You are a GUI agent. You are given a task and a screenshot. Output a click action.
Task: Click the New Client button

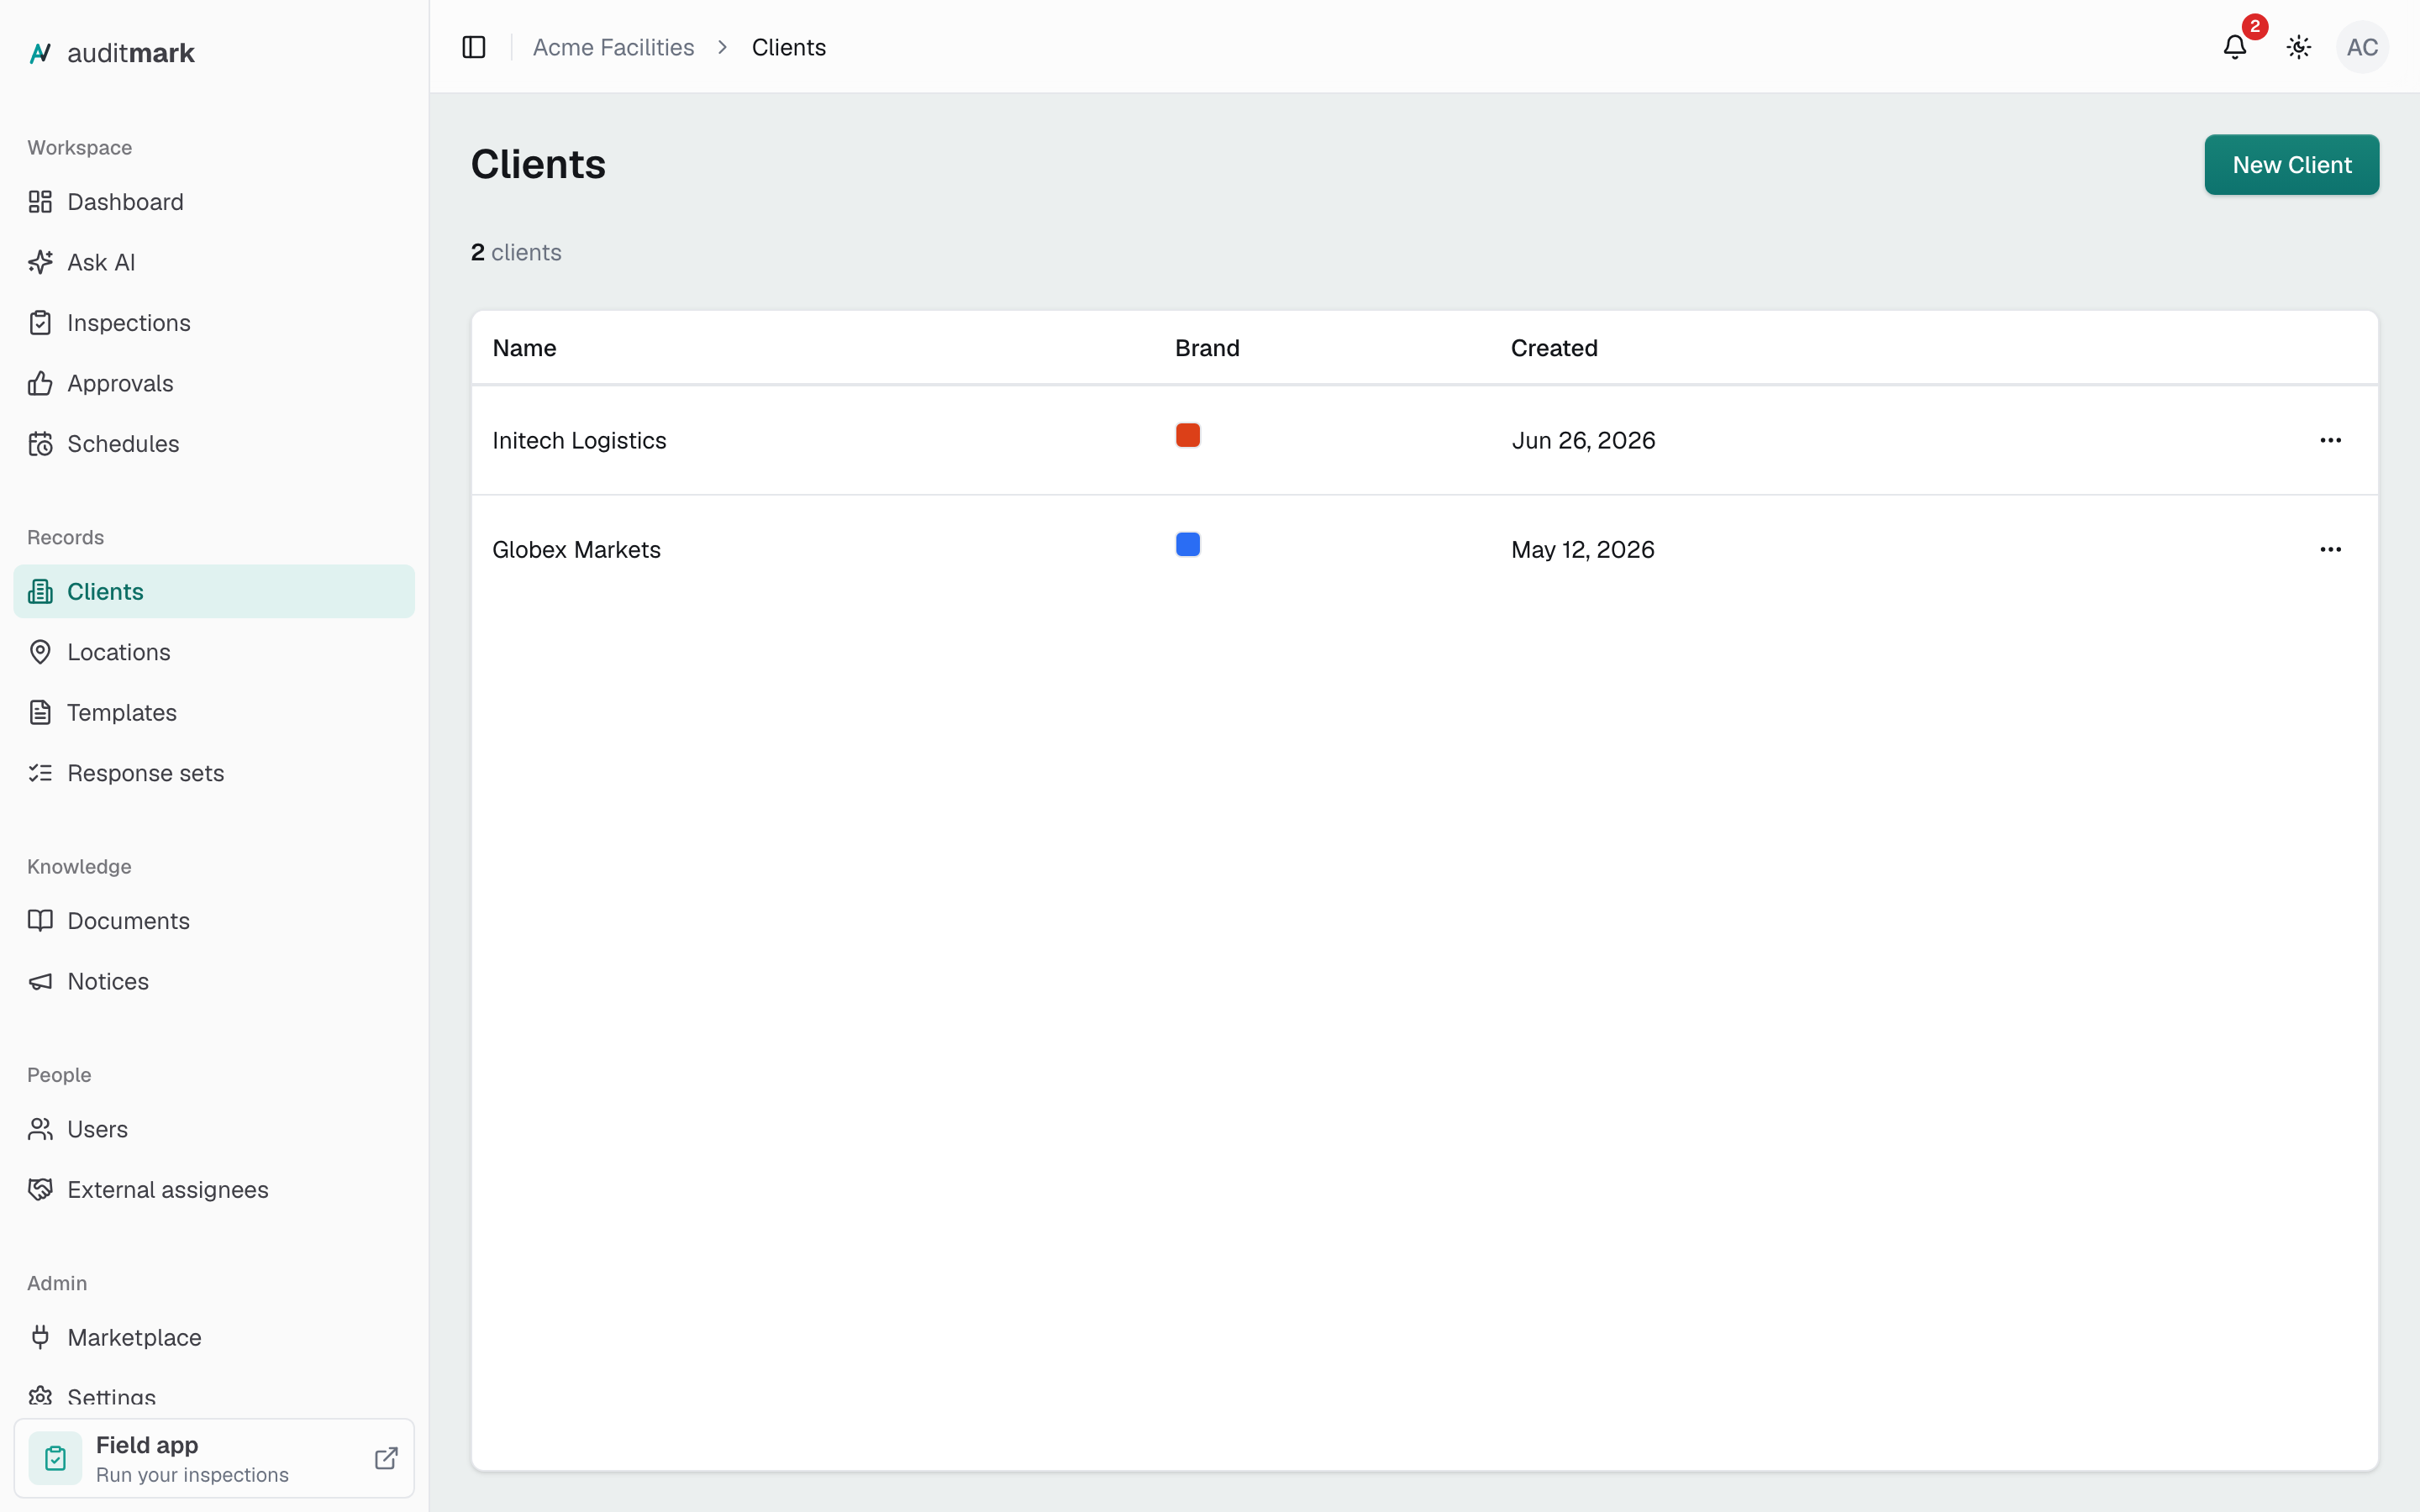click(2291, 165)
